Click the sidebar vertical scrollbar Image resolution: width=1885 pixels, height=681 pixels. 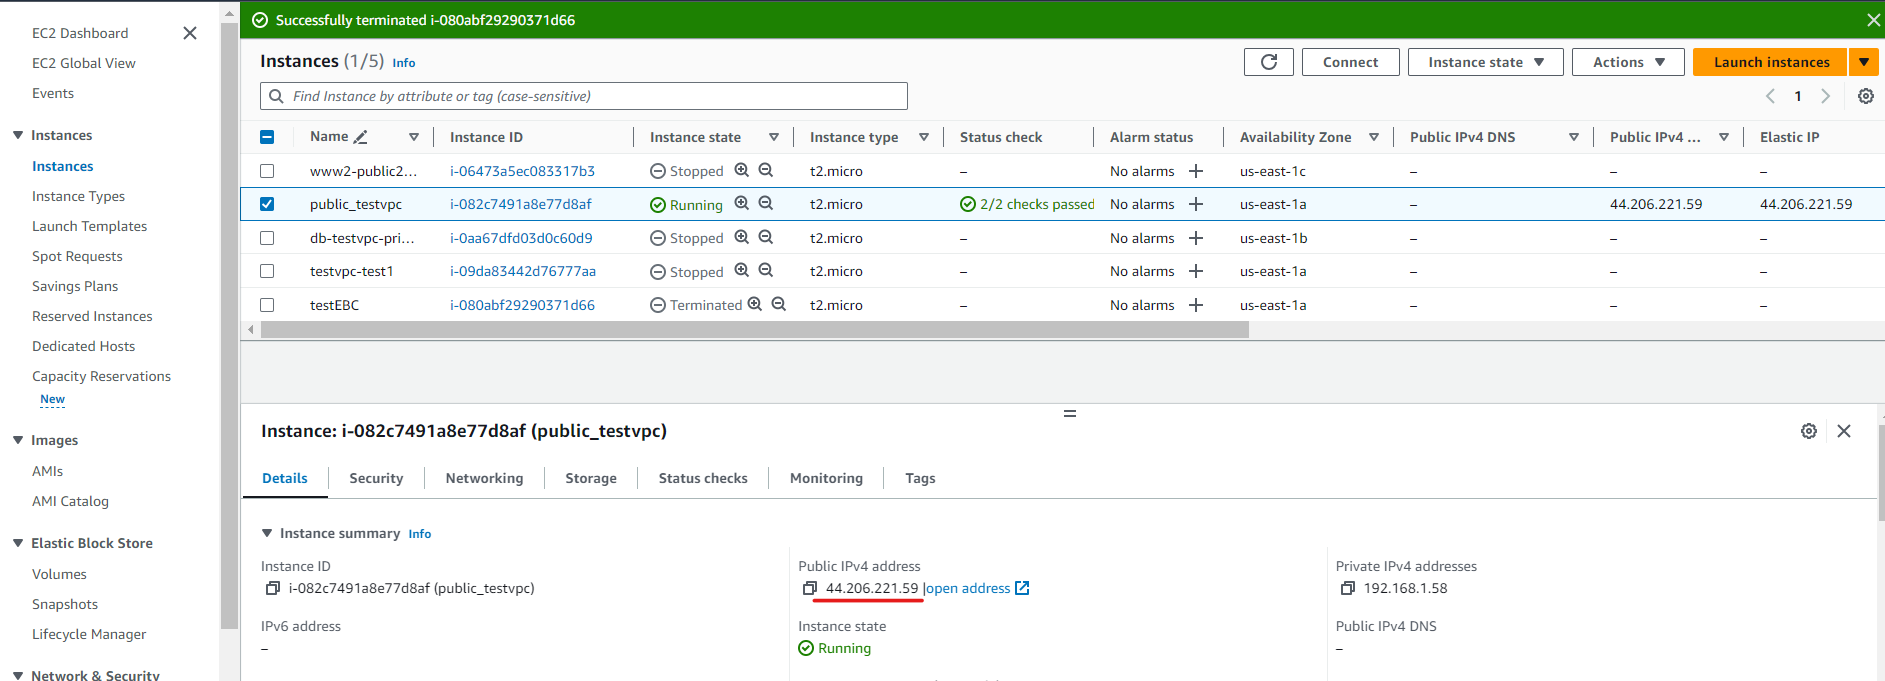tap(229, 326)
